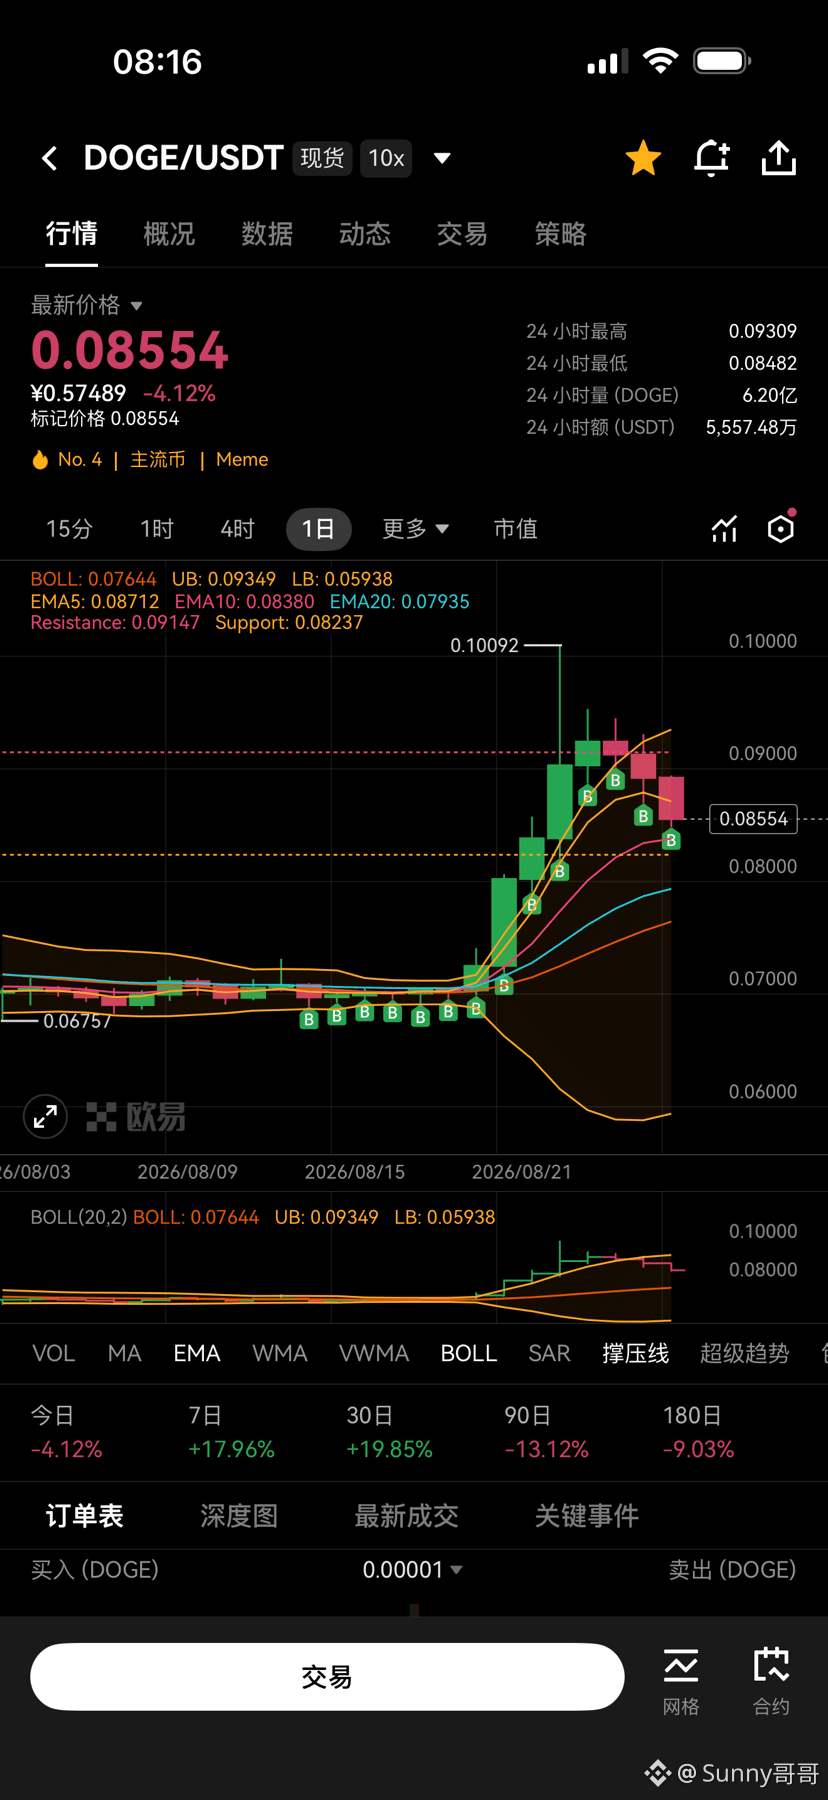Tap the 24小时最低 0.08482 value
Viewport: 828px width, 1800px height.
click(763, 363)
